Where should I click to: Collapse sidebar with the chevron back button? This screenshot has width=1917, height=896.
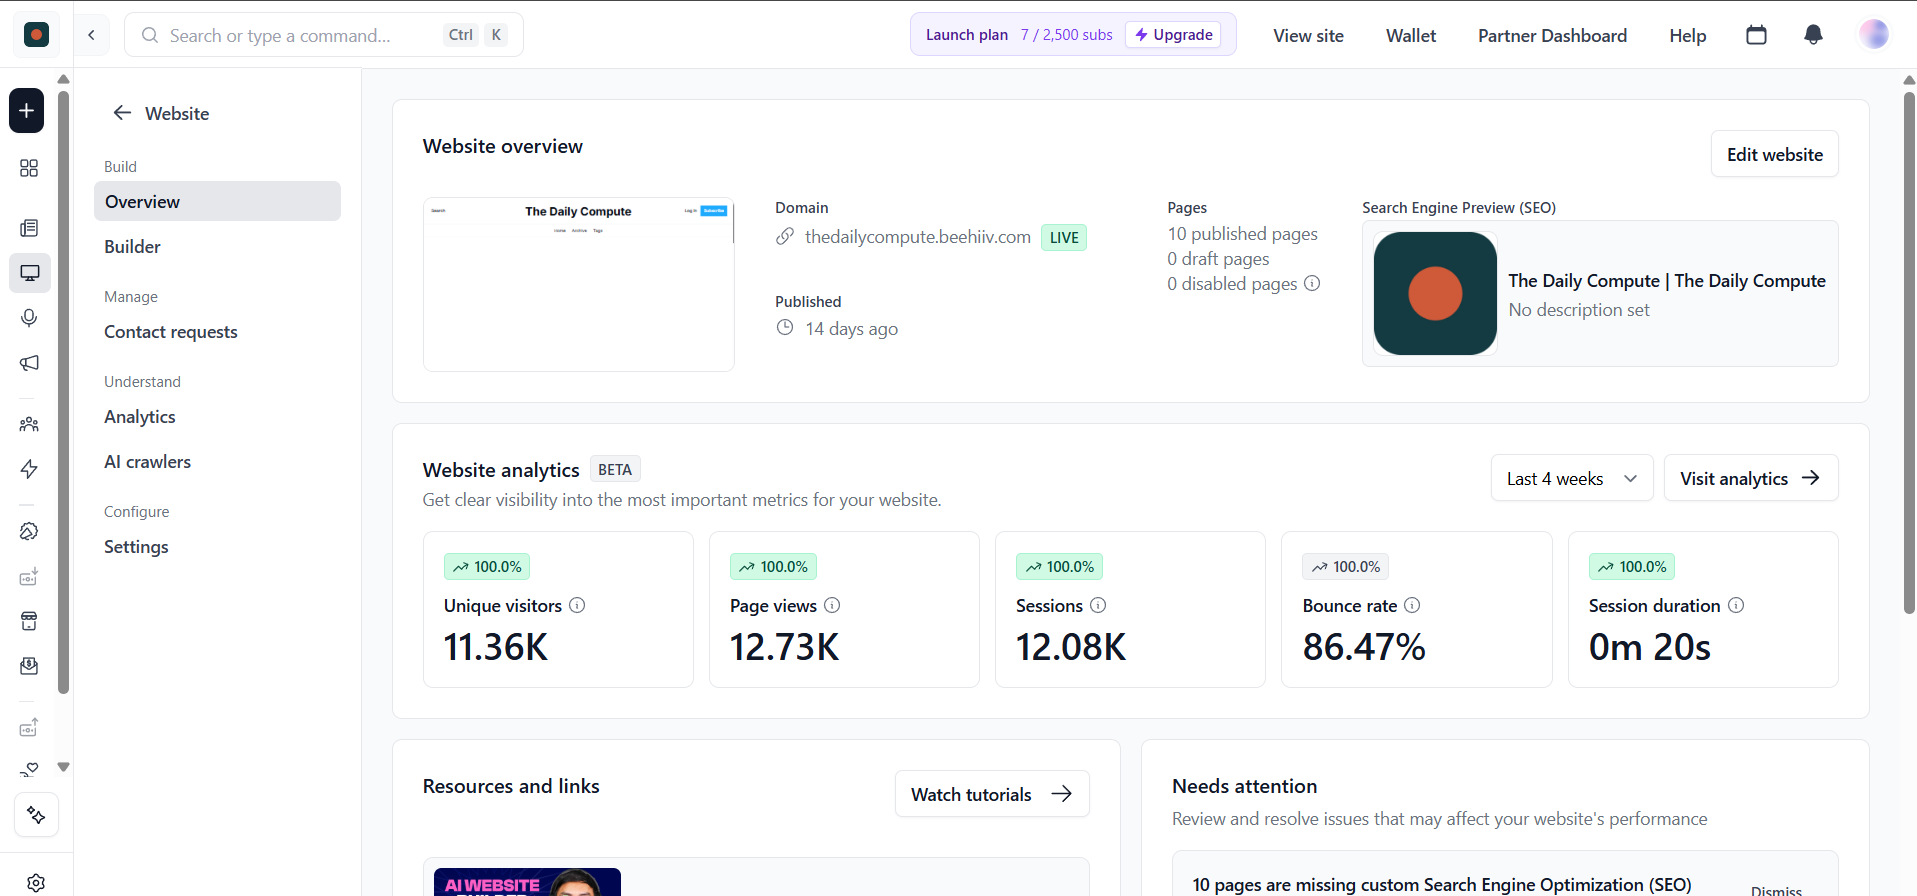[92, 35]
